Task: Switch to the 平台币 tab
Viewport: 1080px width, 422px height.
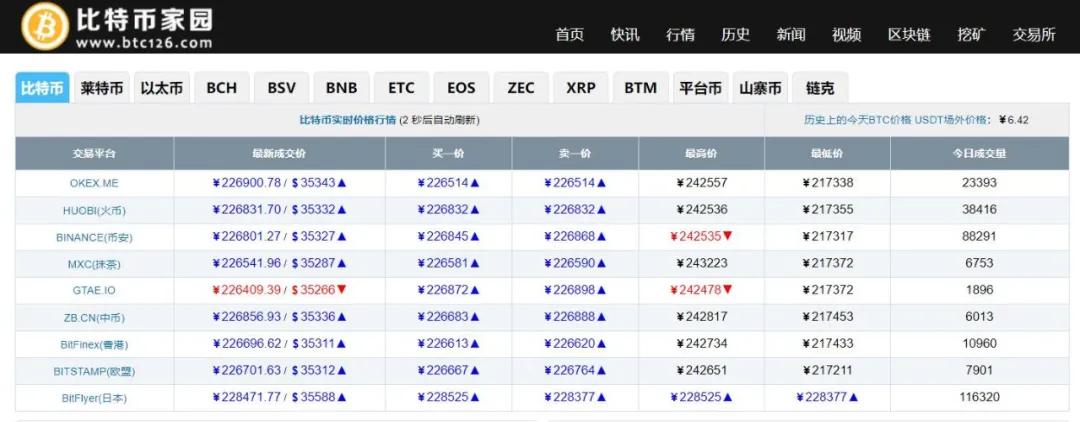Action: tap(701, 88)
